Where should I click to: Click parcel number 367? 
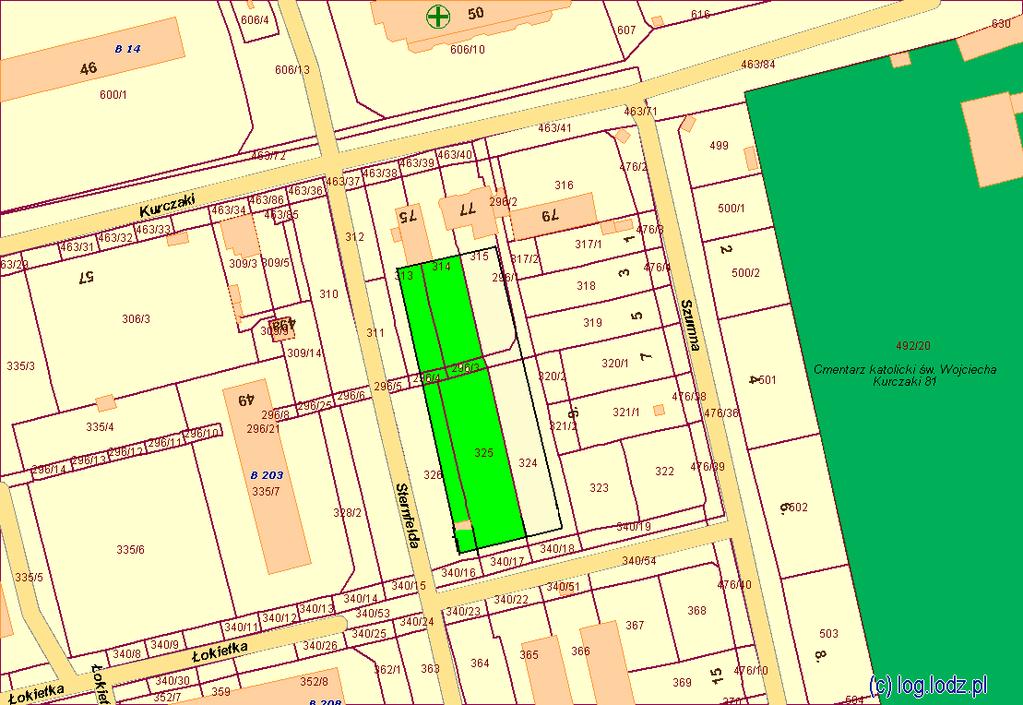(635, 625)
